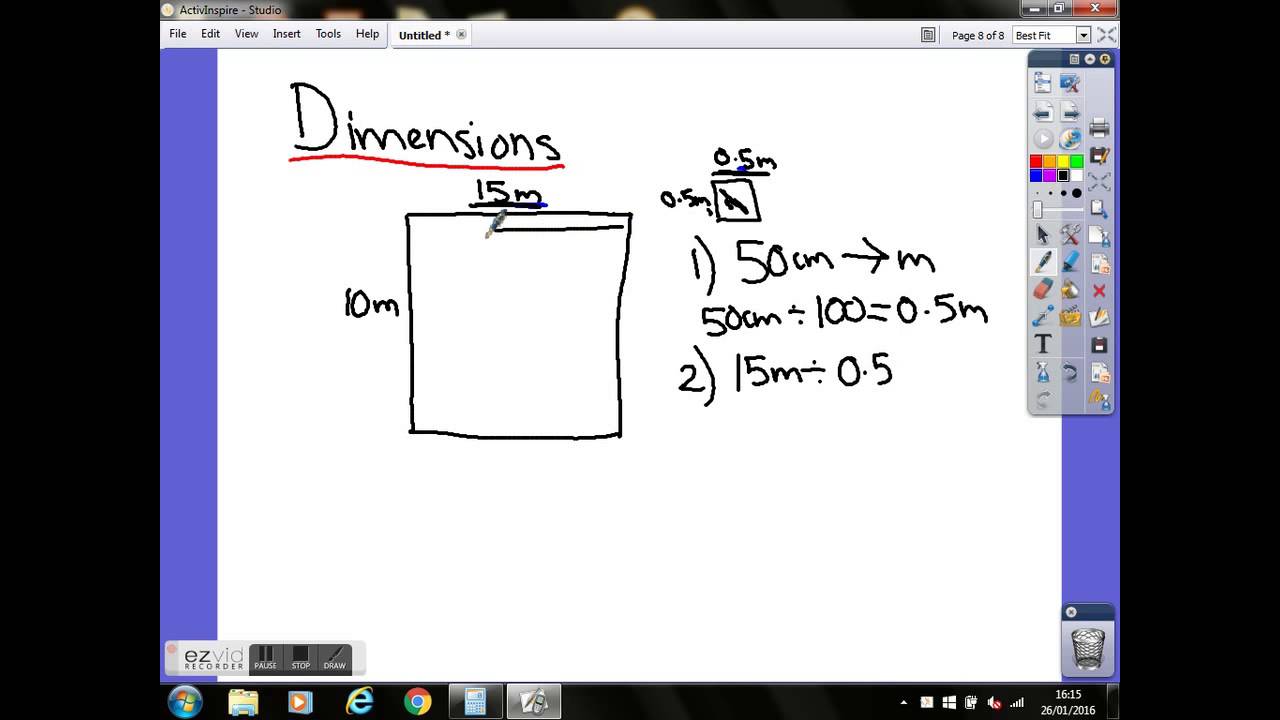Open the Tools menu
Image resolution: width=1280 pixels, height=720 pixels.
pyautogui.click(x=328, y=34)
